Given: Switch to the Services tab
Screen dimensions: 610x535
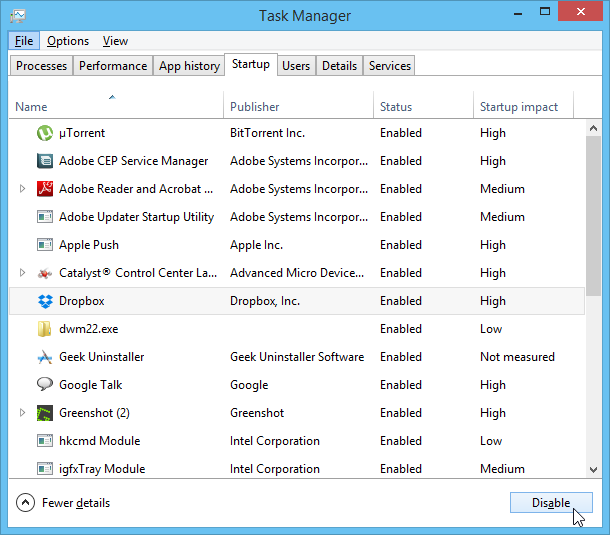Looking at the screenshot, I should tap(390, 66).
